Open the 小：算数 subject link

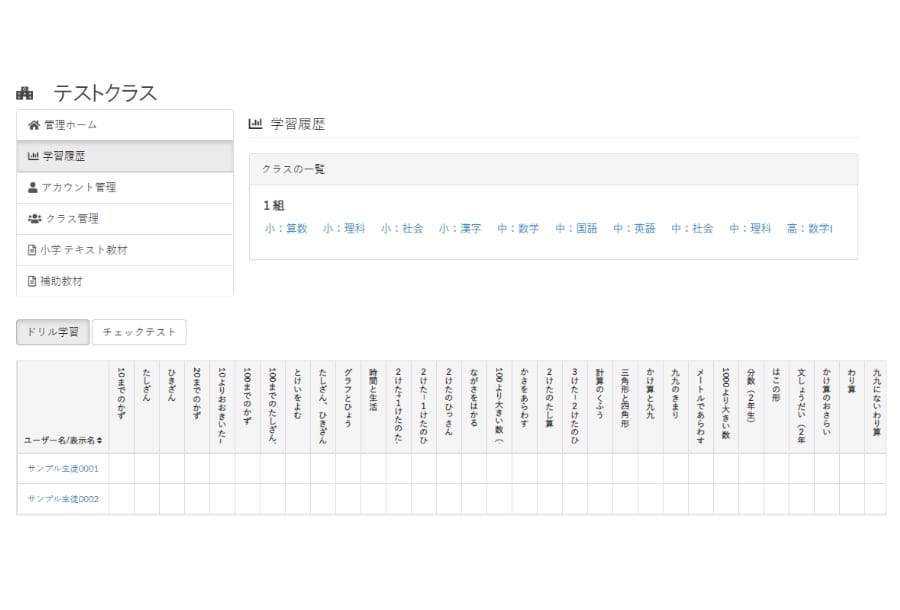pyautogui.click(x=286, y=229)
